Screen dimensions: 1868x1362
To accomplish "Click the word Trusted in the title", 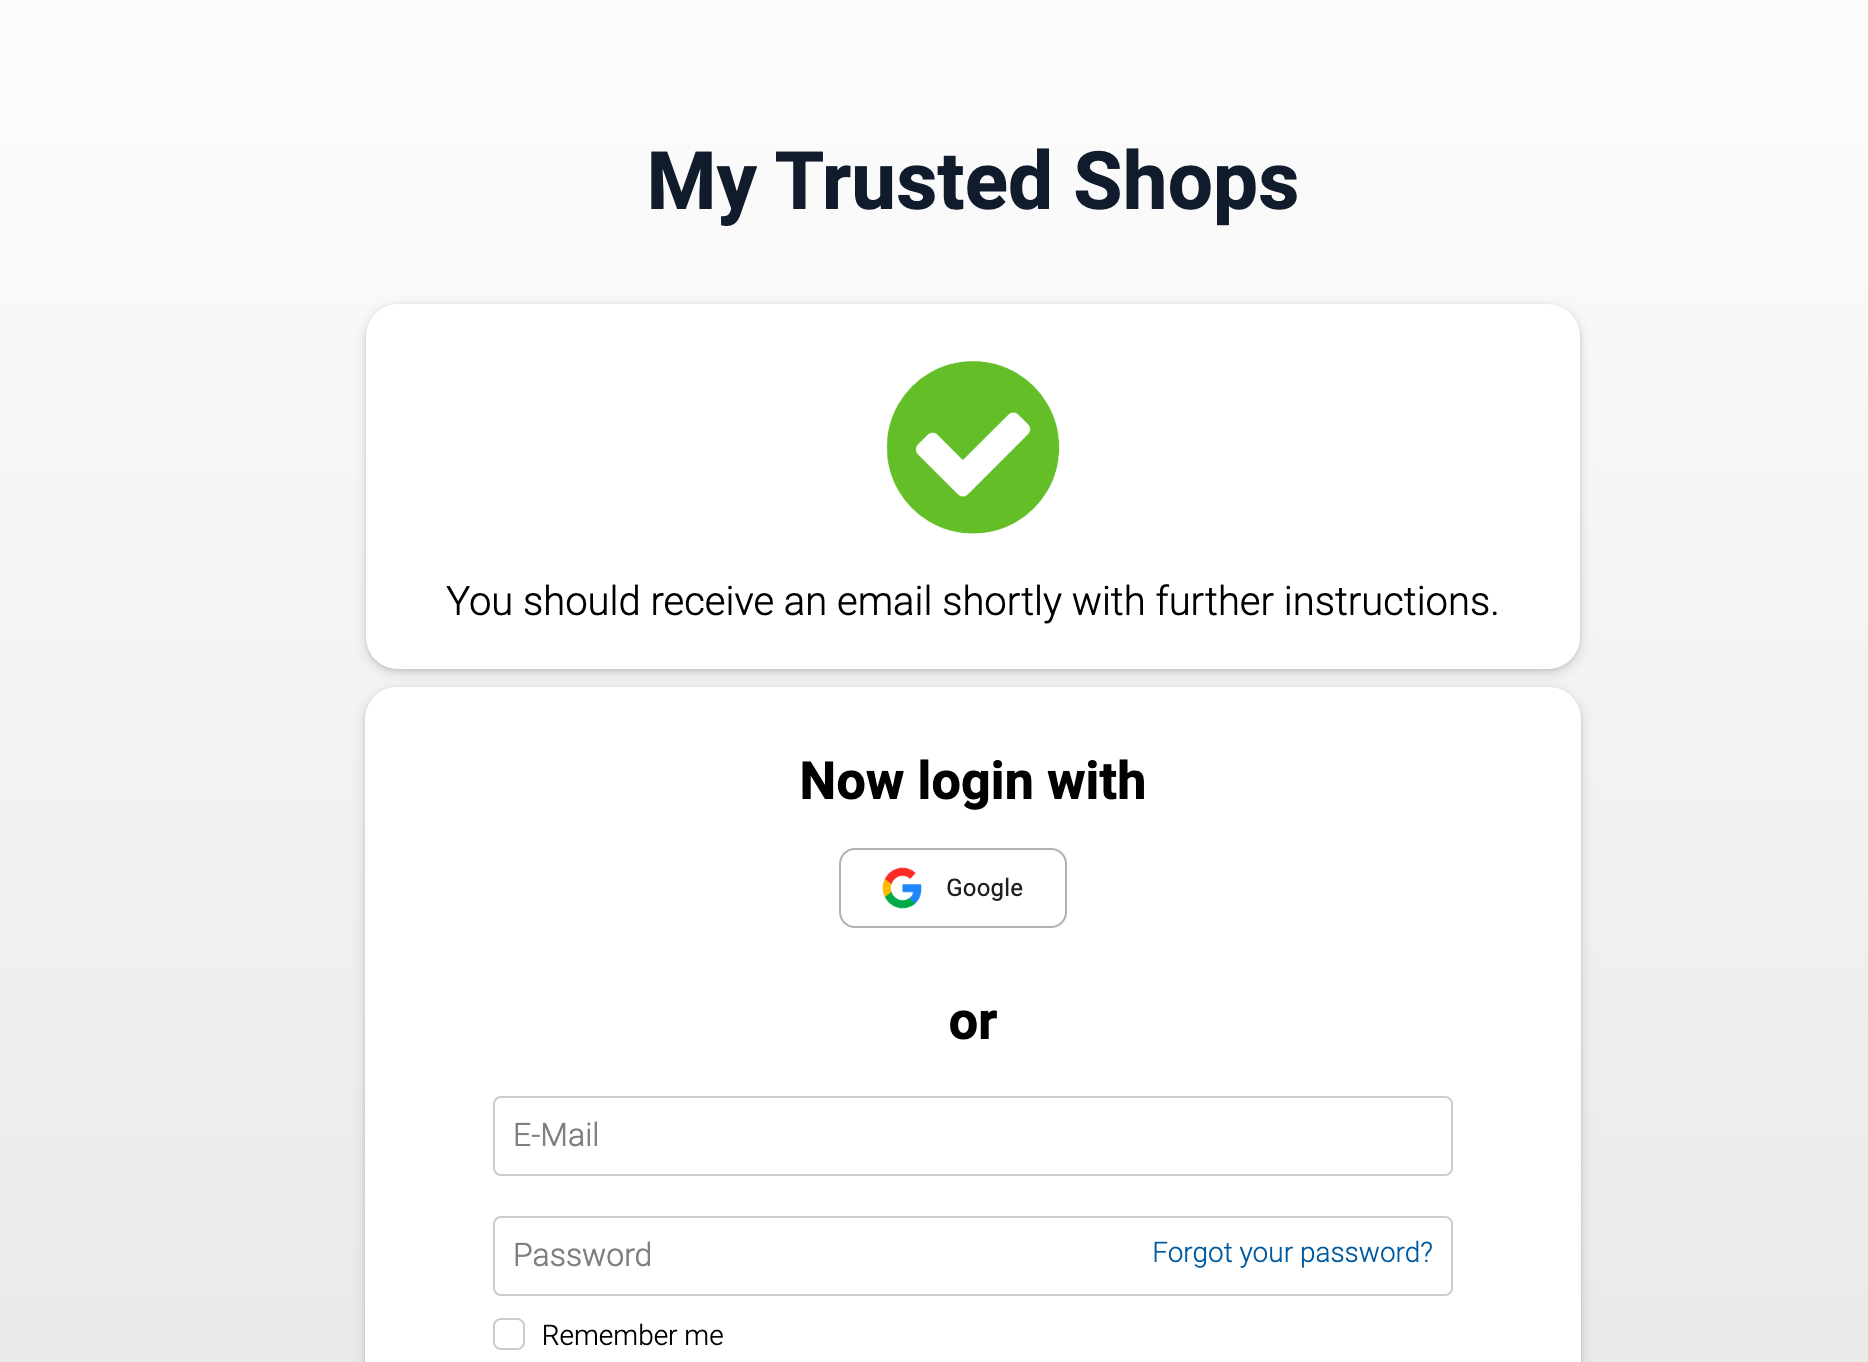I will click(x=913, y=182).
